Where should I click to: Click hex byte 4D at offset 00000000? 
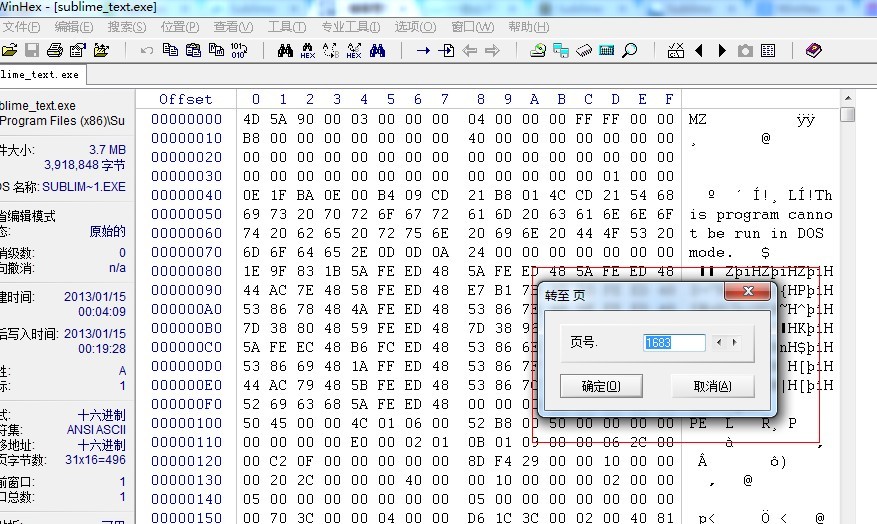[251, 119]
